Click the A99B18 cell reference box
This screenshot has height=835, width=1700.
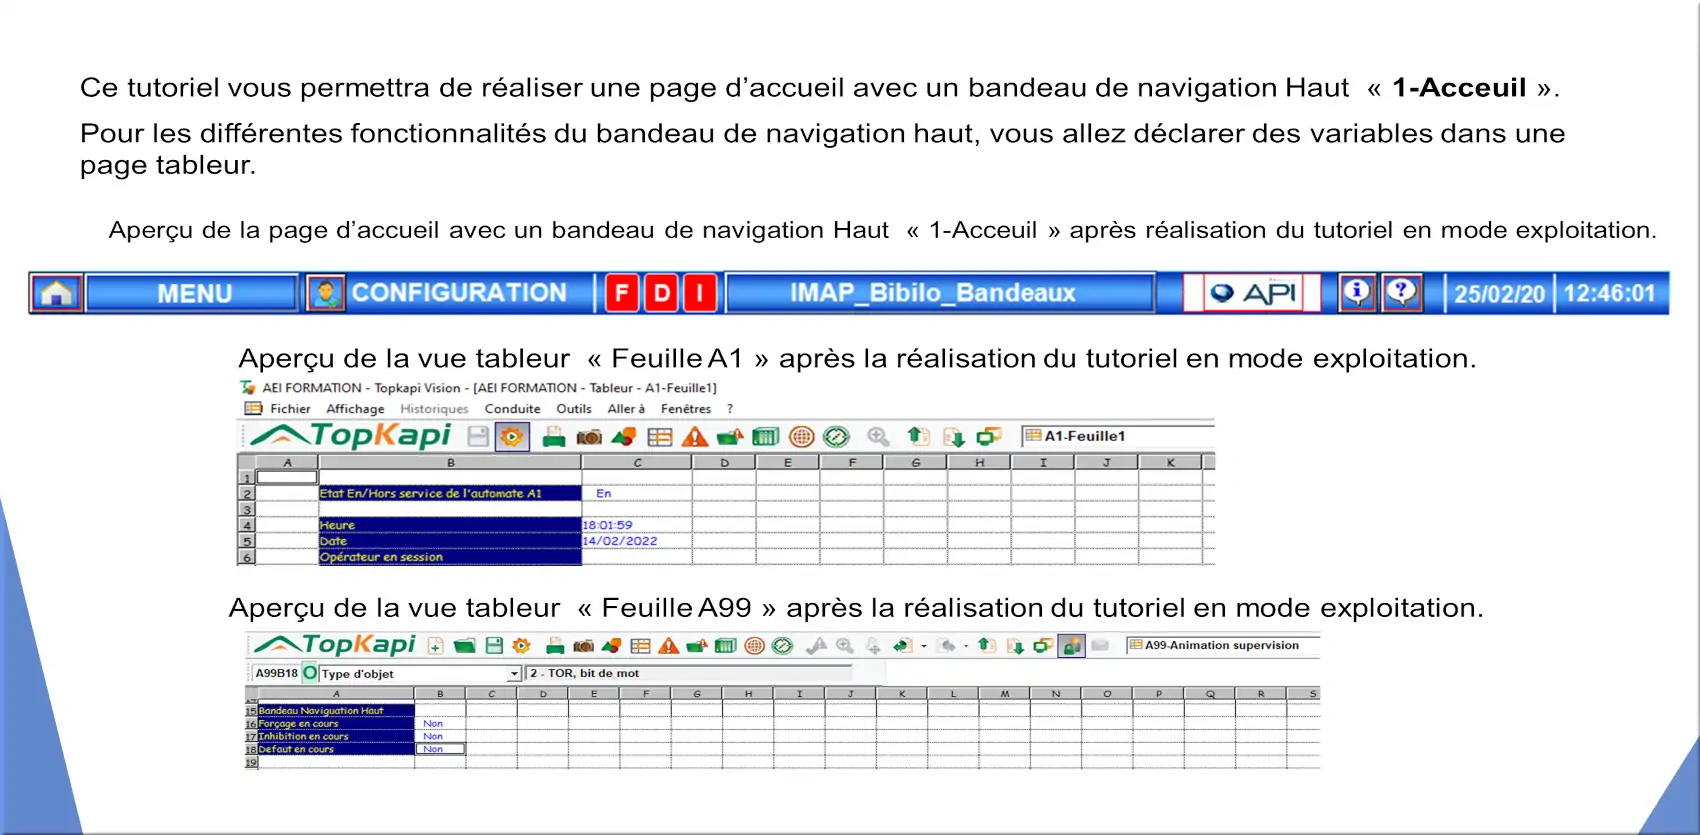(275, 673)
